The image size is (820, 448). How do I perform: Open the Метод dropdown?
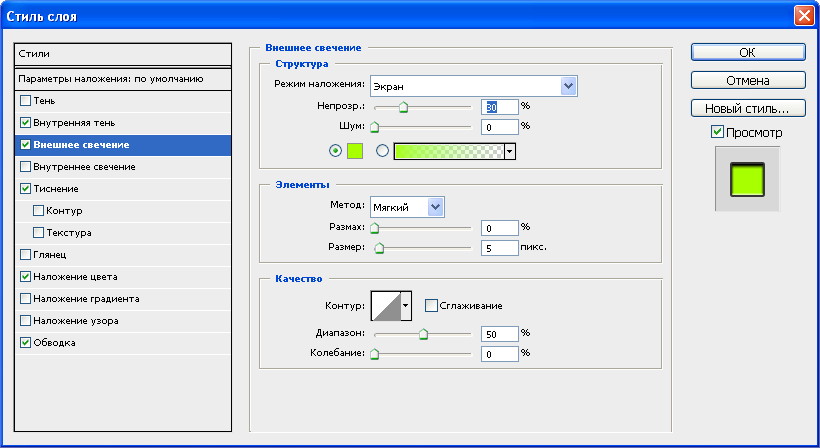tap(407, 207)
